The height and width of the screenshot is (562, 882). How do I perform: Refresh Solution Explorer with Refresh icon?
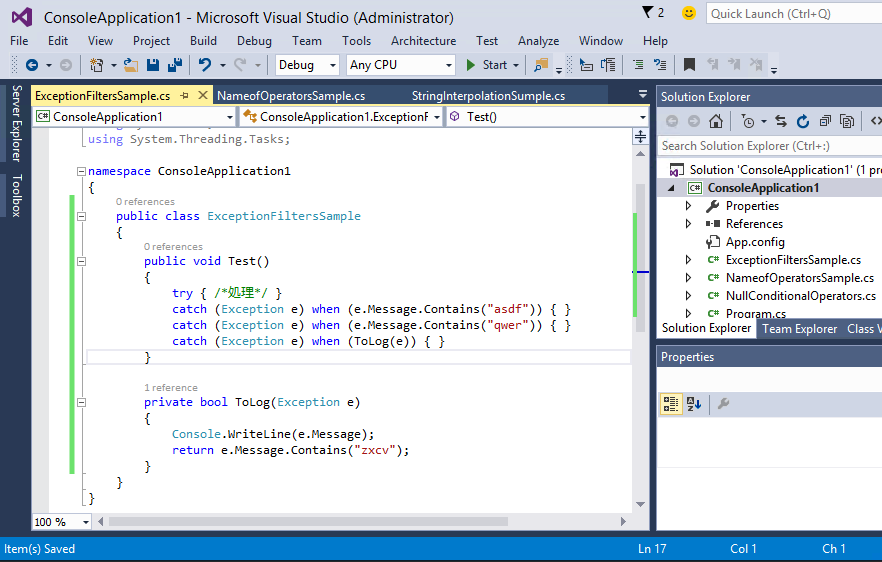coord(803,121)
